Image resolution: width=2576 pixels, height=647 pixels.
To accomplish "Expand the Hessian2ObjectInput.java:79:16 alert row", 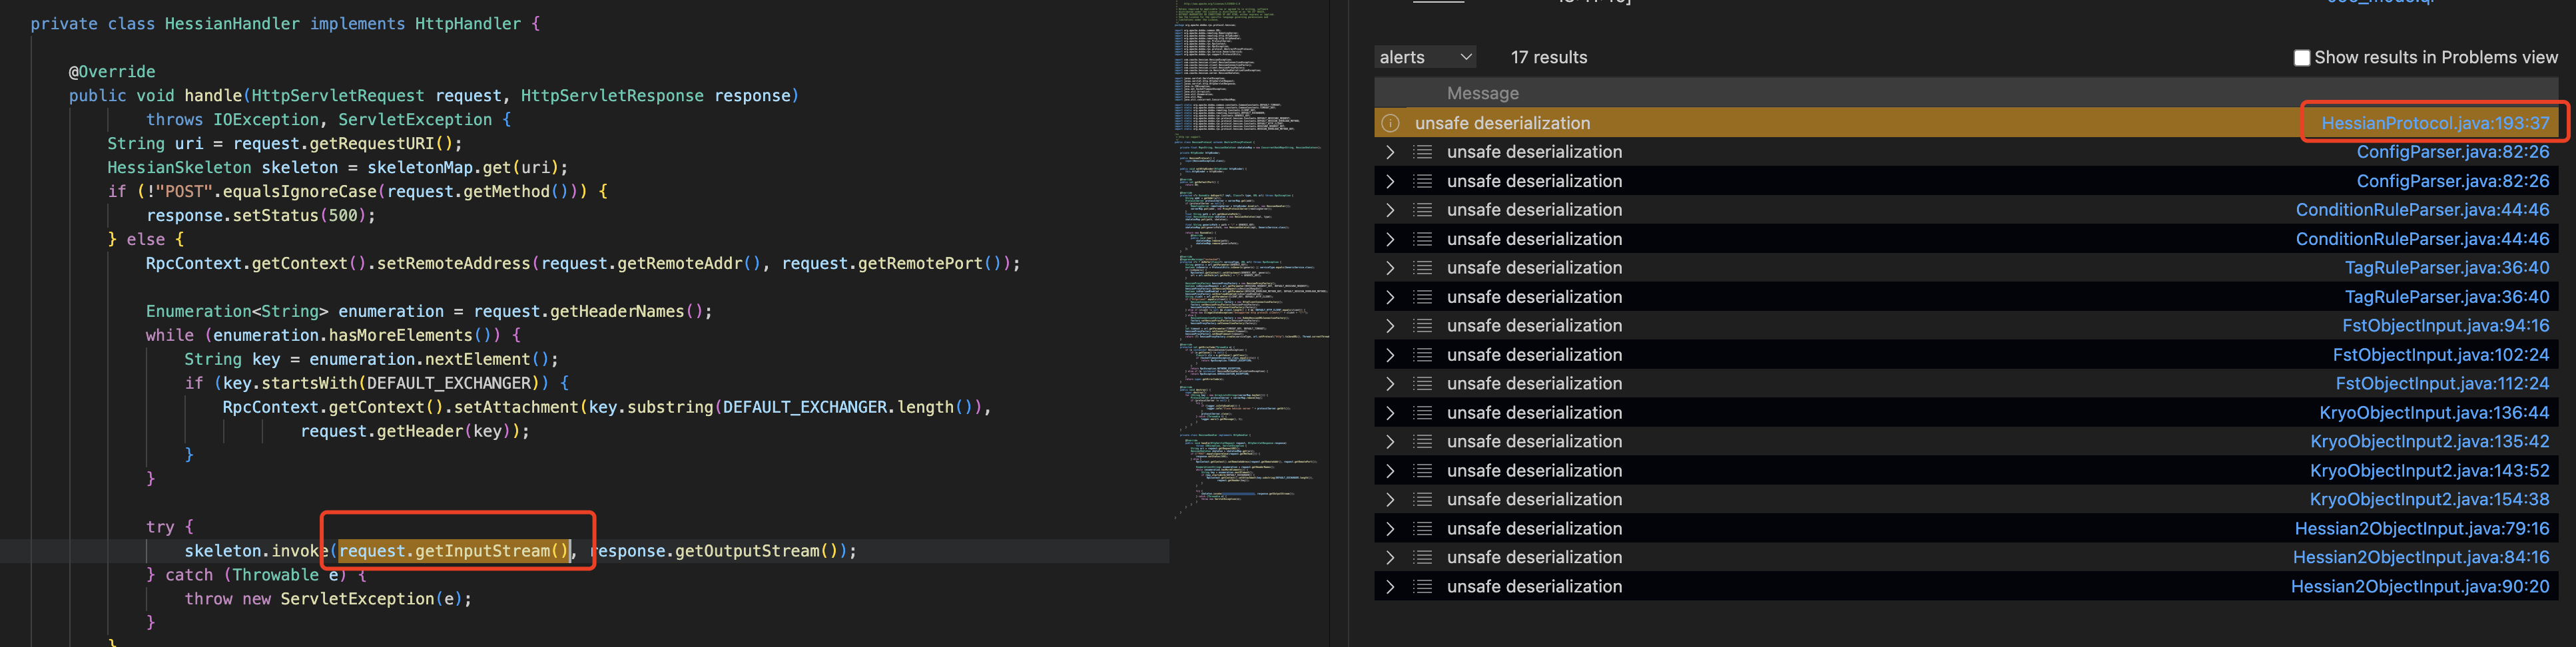I will click(x=1390, y=529).
